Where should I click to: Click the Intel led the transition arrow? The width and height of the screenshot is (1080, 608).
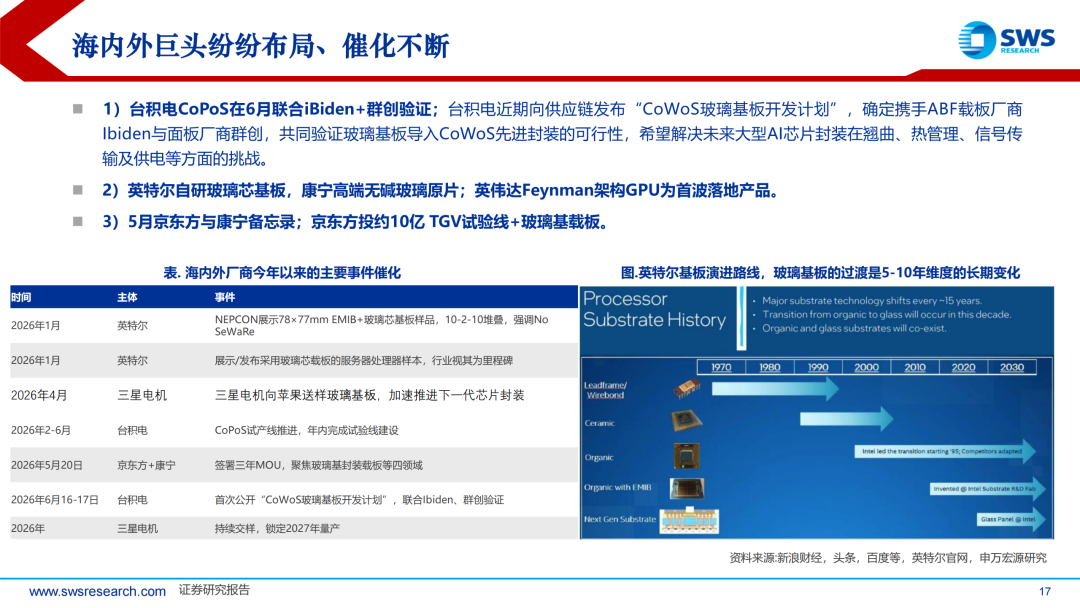click(945, 452)
